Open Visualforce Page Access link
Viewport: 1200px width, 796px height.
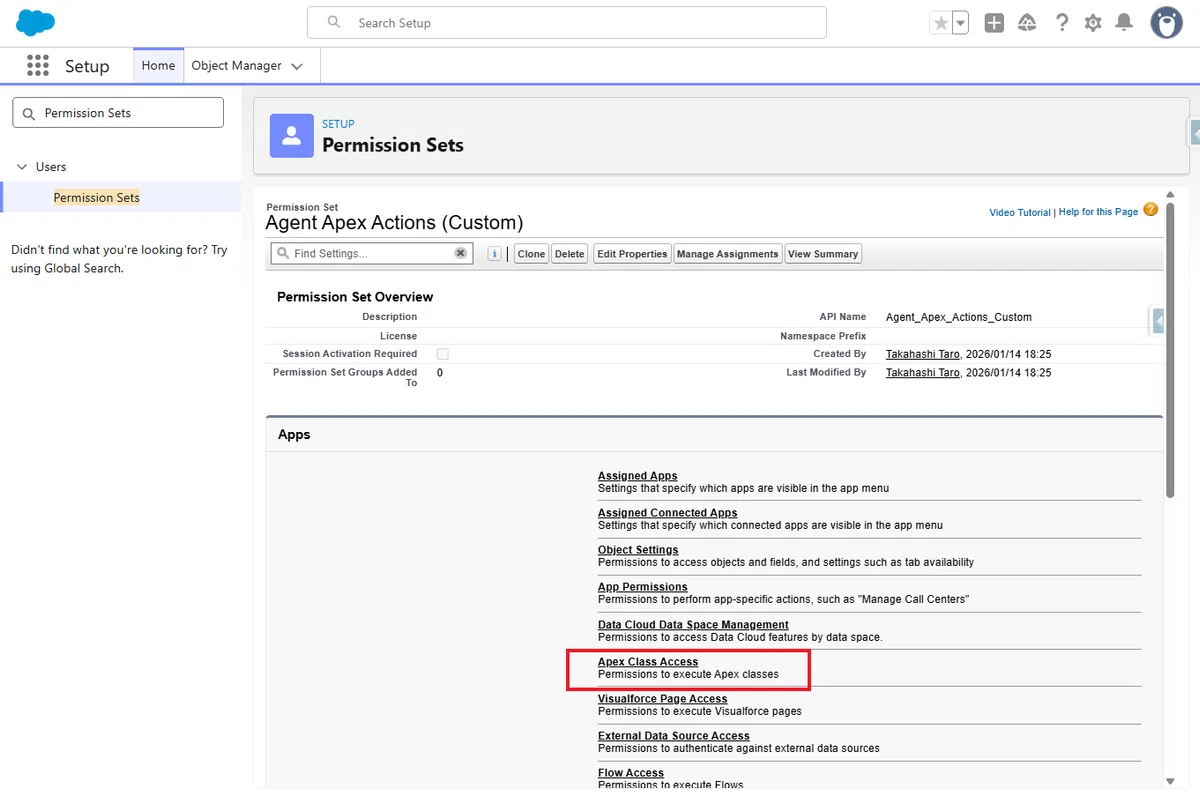[663, 699]
